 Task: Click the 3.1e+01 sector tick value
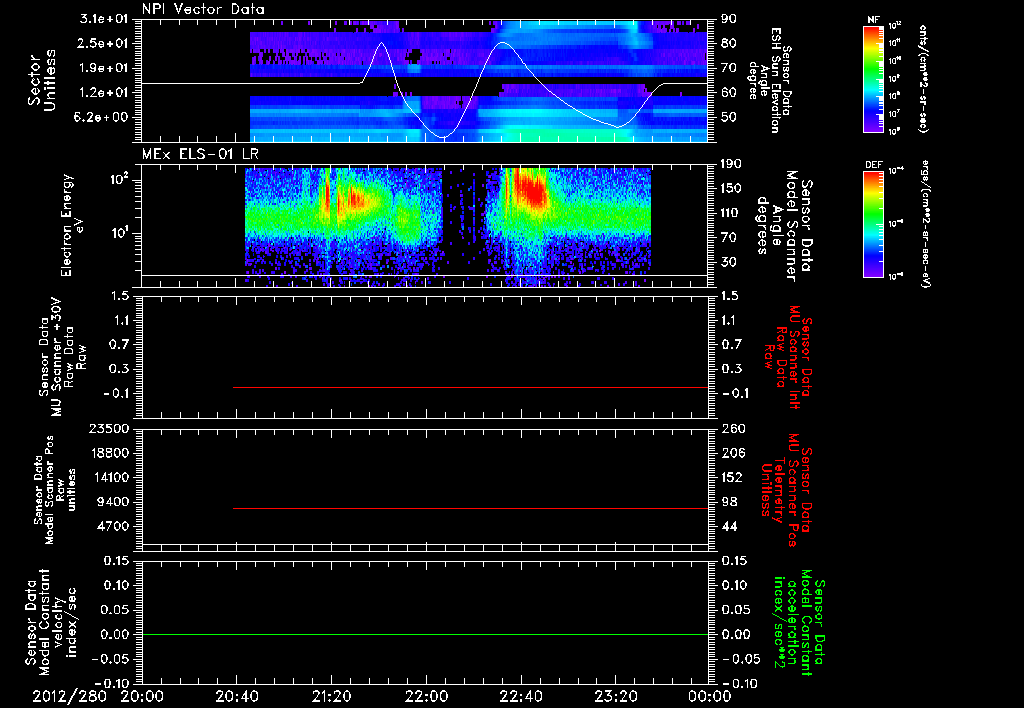pos(104,19)
